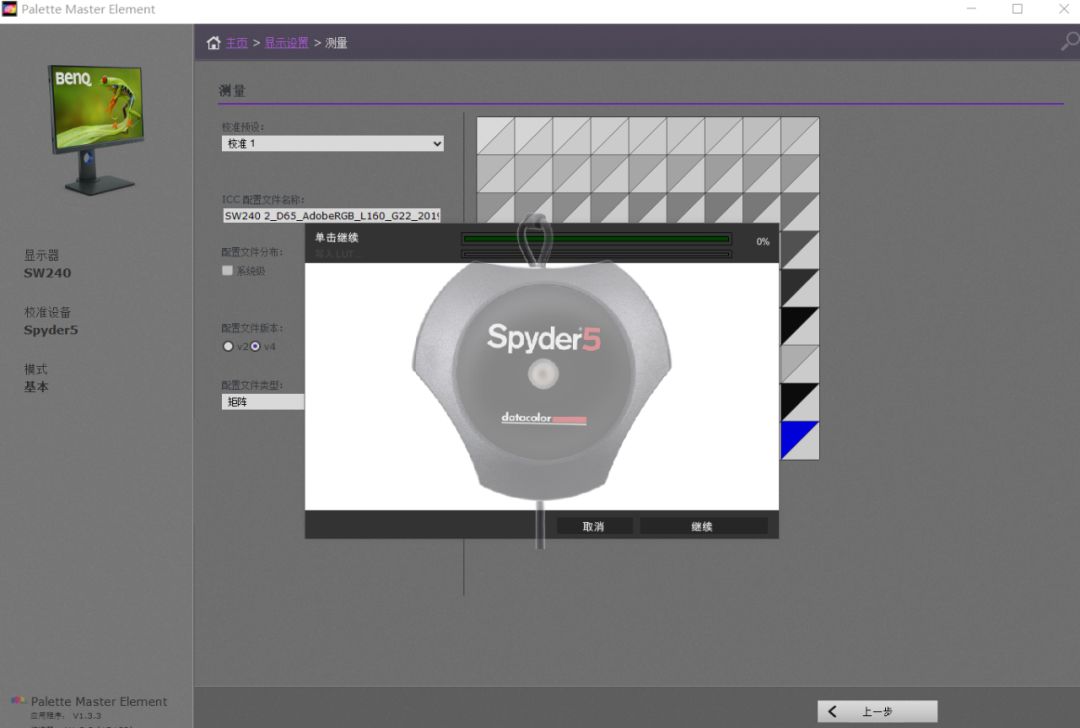Viewport: 1080px width, 728px height.
Task: Click 取消 button in dialog
Action: (x=594, y=526)
